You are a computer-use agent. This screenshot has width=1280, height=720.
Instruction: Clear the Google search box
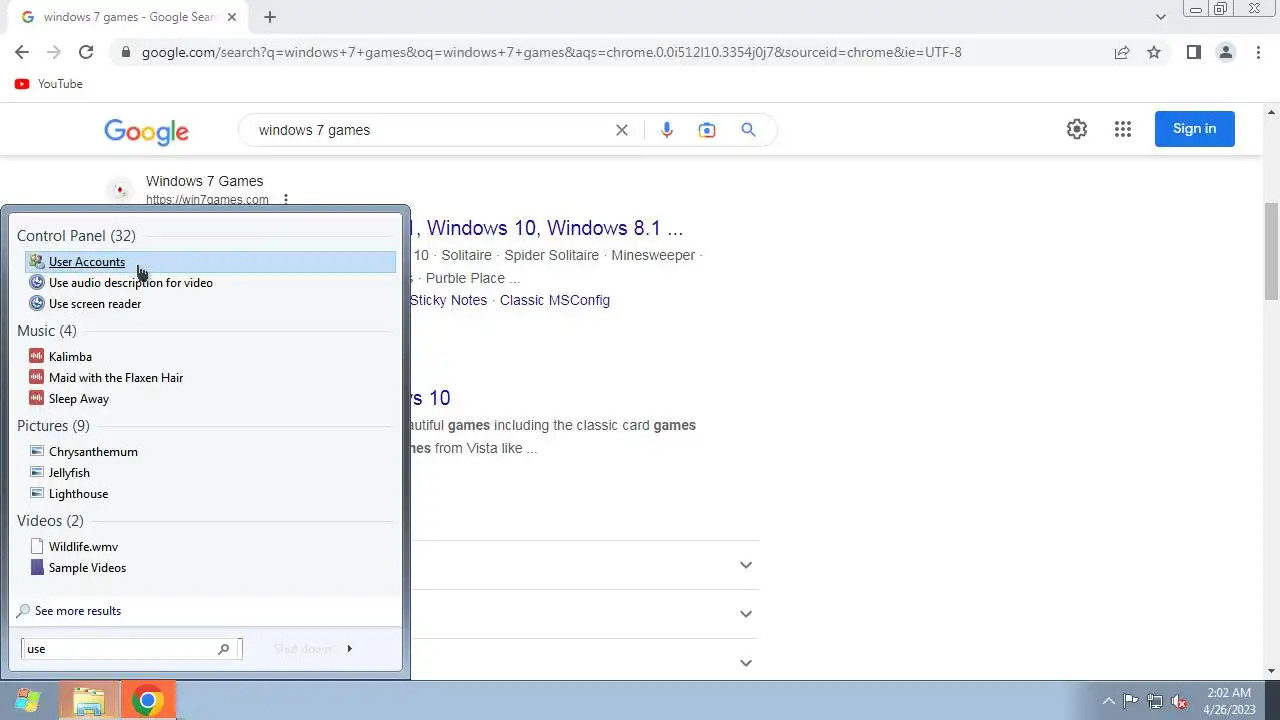tap(621, 130)
